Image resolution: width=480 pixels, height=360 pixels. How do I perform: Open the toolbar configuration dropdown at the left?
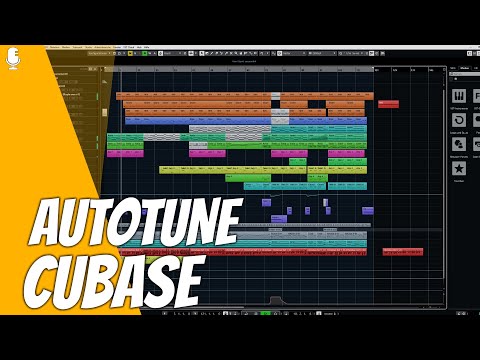[x=99, y=53]
